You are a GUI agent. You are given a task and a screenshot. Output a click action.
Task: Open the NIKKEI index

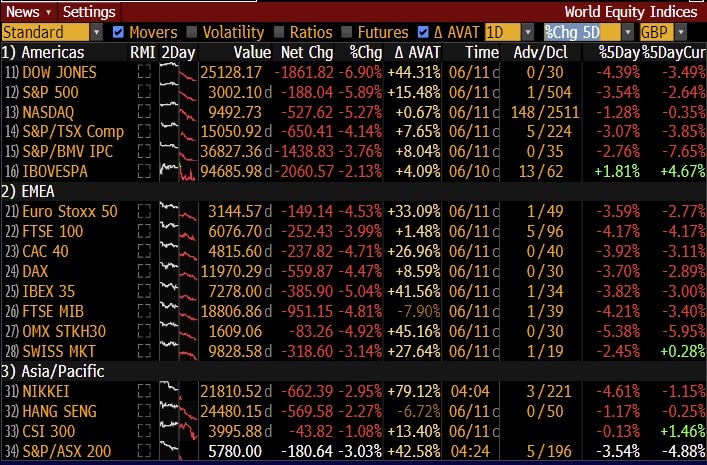click(46, 391)
